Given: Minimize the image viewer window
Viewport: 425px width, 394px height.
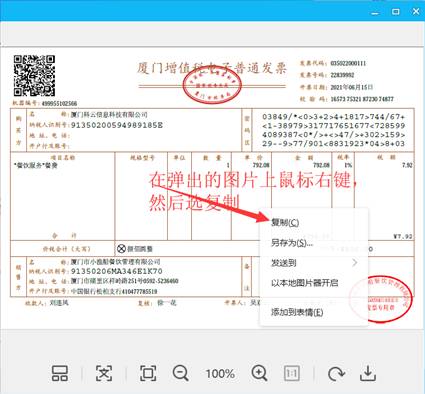Looking at the screenshot, I should (x=375, y=12).
